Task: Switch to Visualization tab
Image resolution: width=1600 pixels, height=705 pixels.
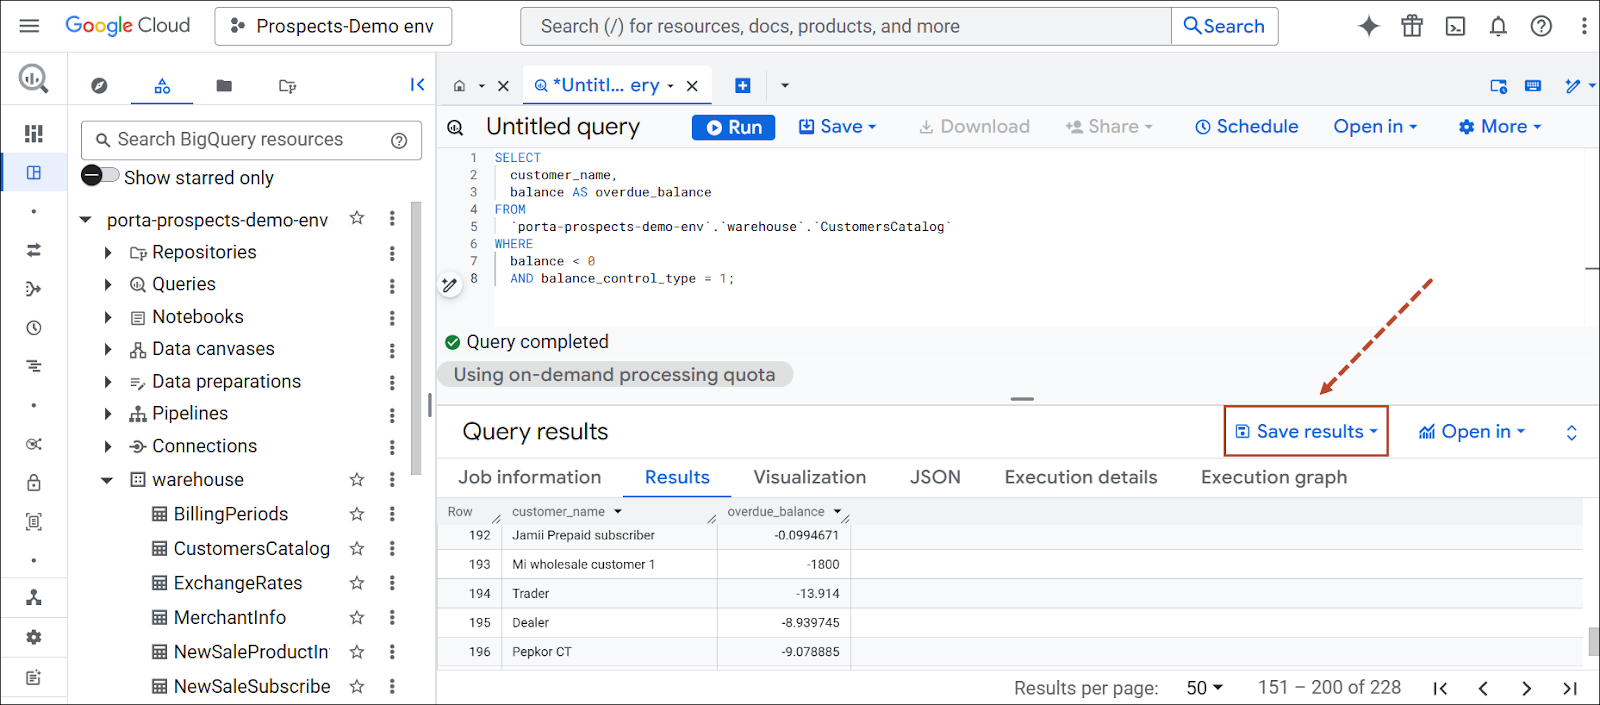Action: 809,477
